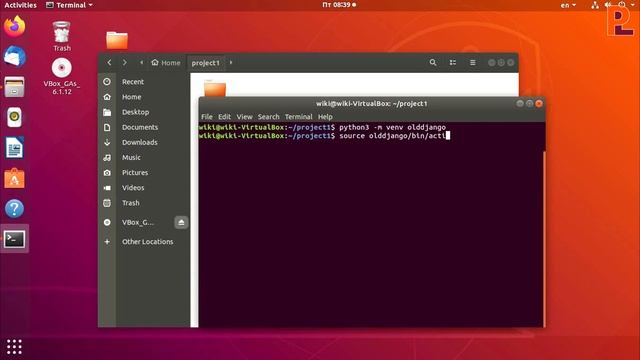Open the clock and calendar panel
Image resolution: width=640 pixels, height=360 pixels.
pyautogui.click(x=339, y=5)
